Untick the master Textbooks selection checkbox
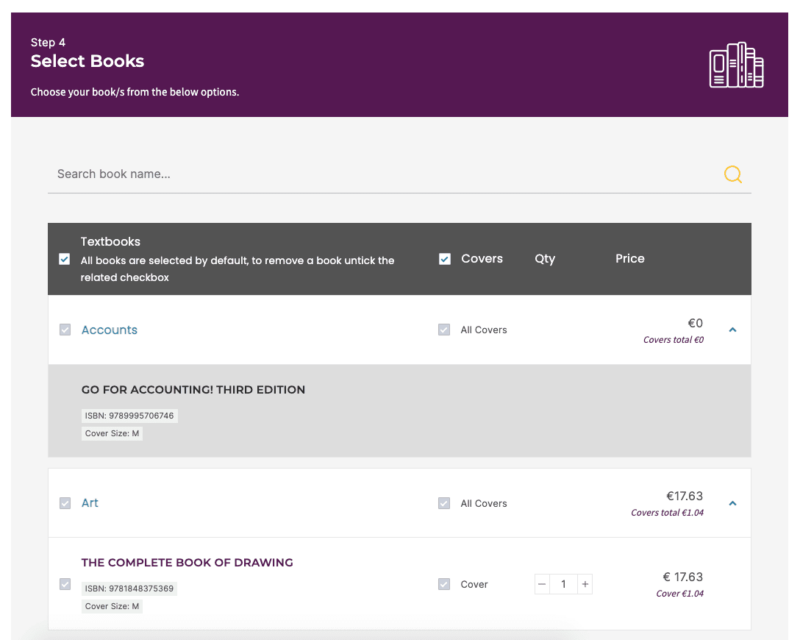This screenshot has height=640, width=800. 65,258
